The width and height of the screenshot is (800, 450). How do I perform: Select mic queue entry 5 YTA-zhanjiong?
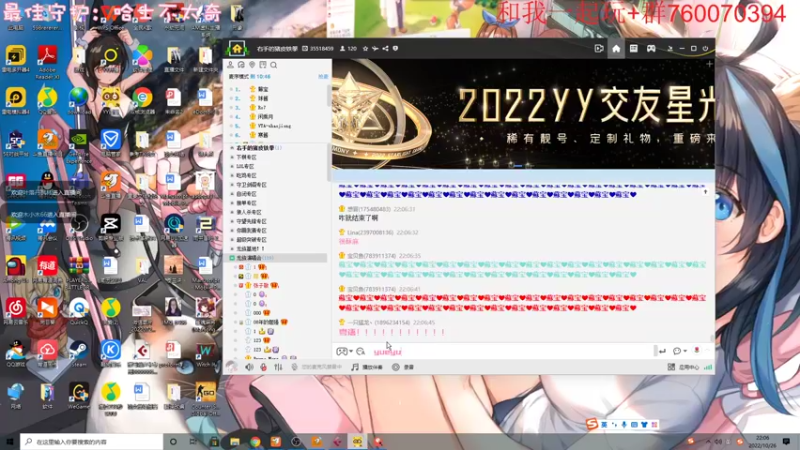click(x=276, y=126)
